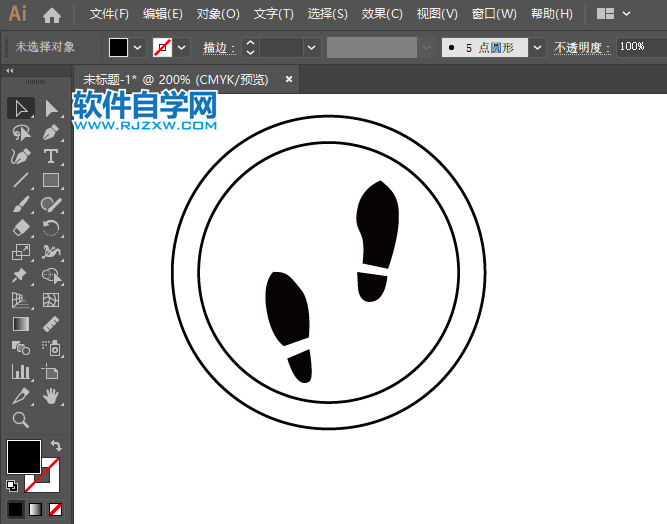
Task: Set paint mode to Gradient
Action: coord(35,509)
